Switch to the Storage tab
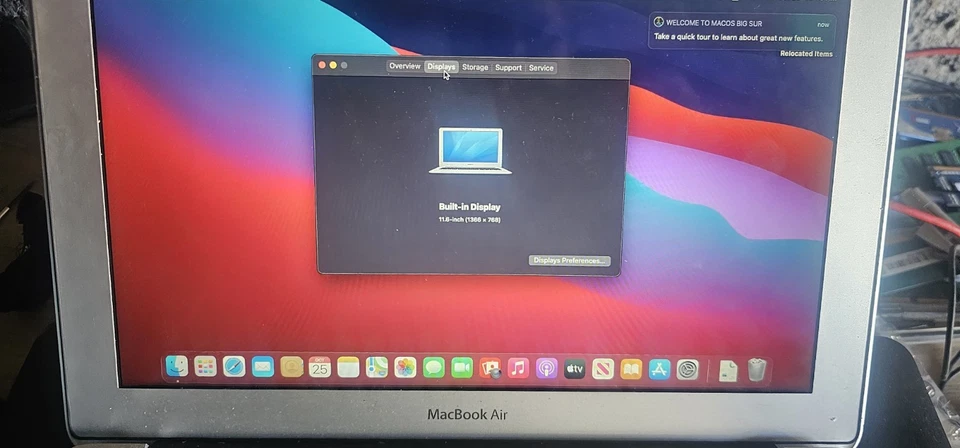The height and width of the screenshot is (448, 960). pyautogui.click(x=475, y=67)
